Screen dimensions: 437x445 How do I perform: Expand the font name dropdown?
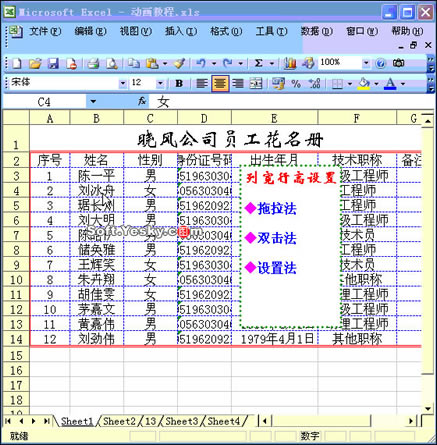123,83
